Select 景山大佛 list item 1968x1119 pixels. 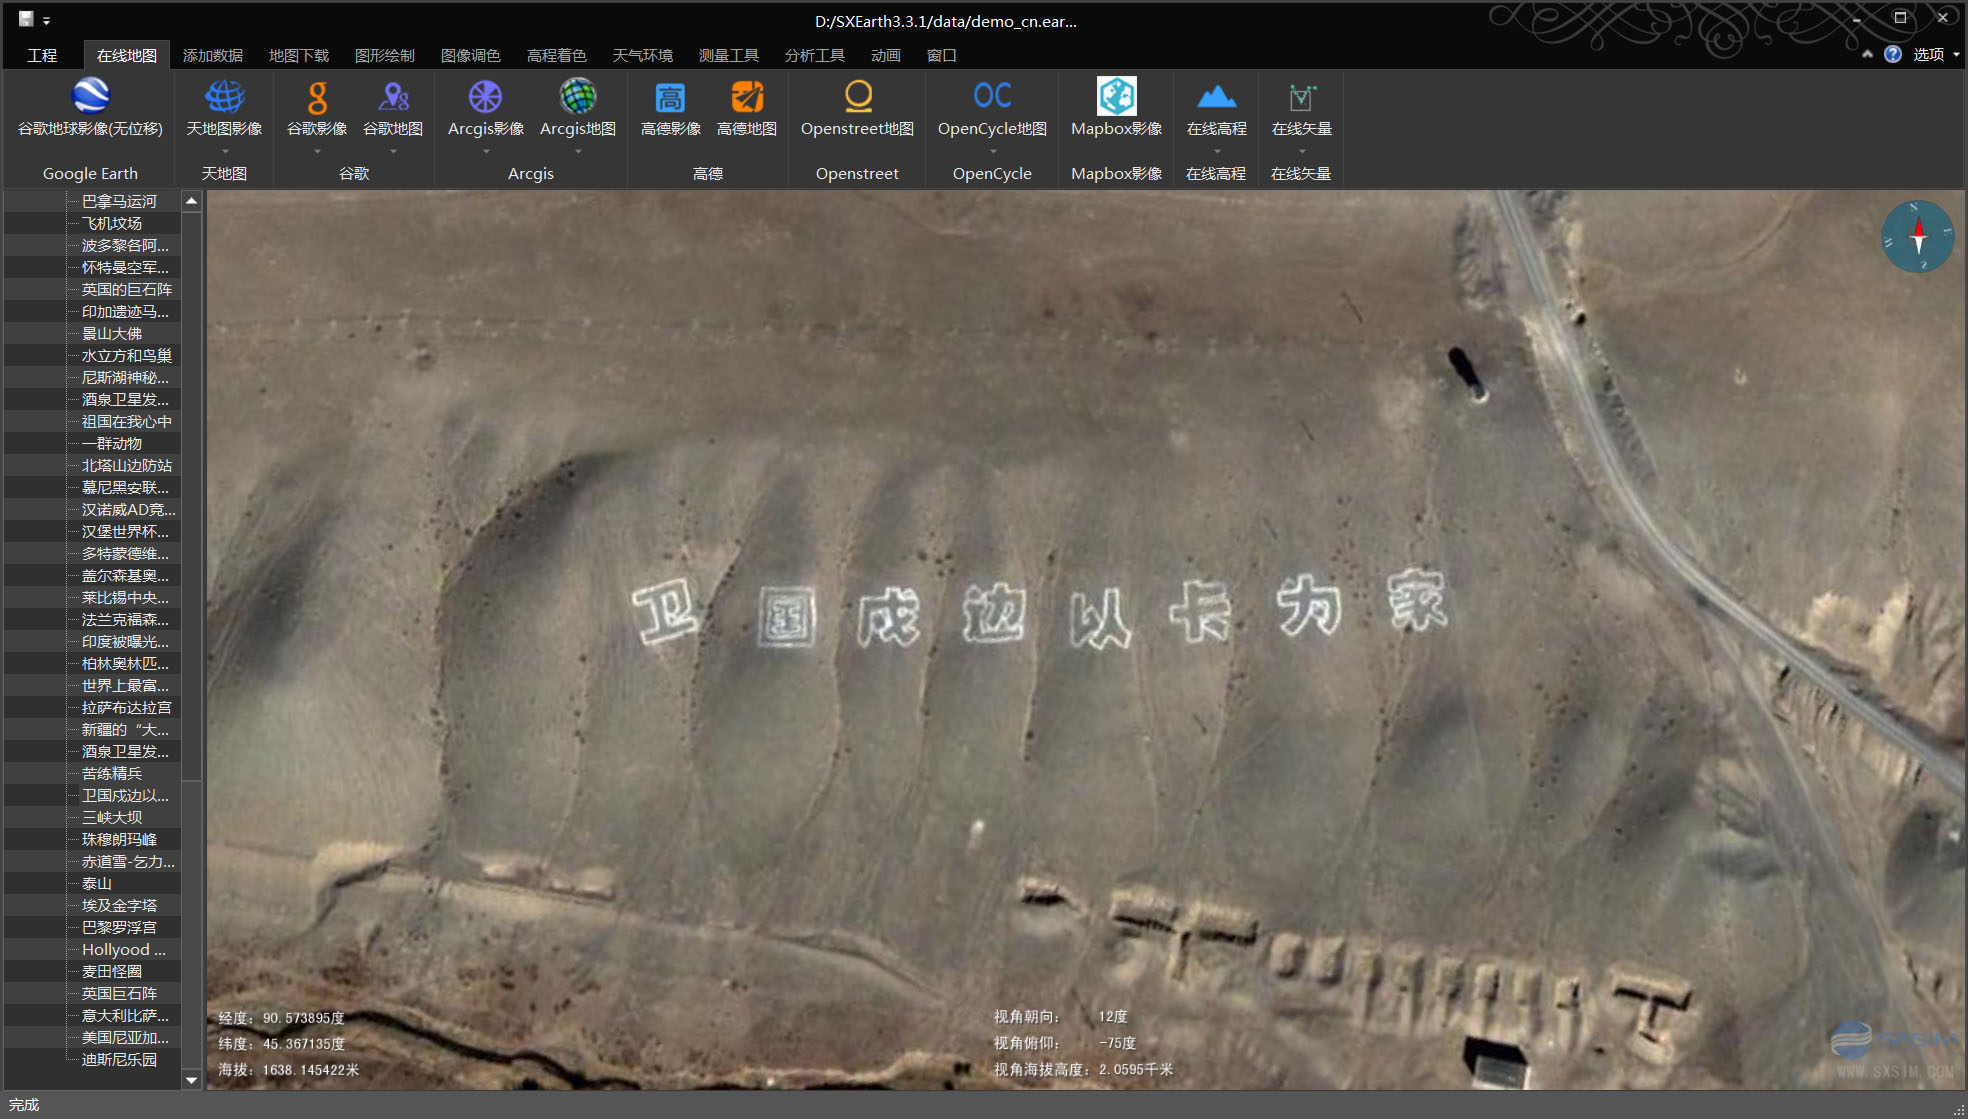[x=112, y=333]
